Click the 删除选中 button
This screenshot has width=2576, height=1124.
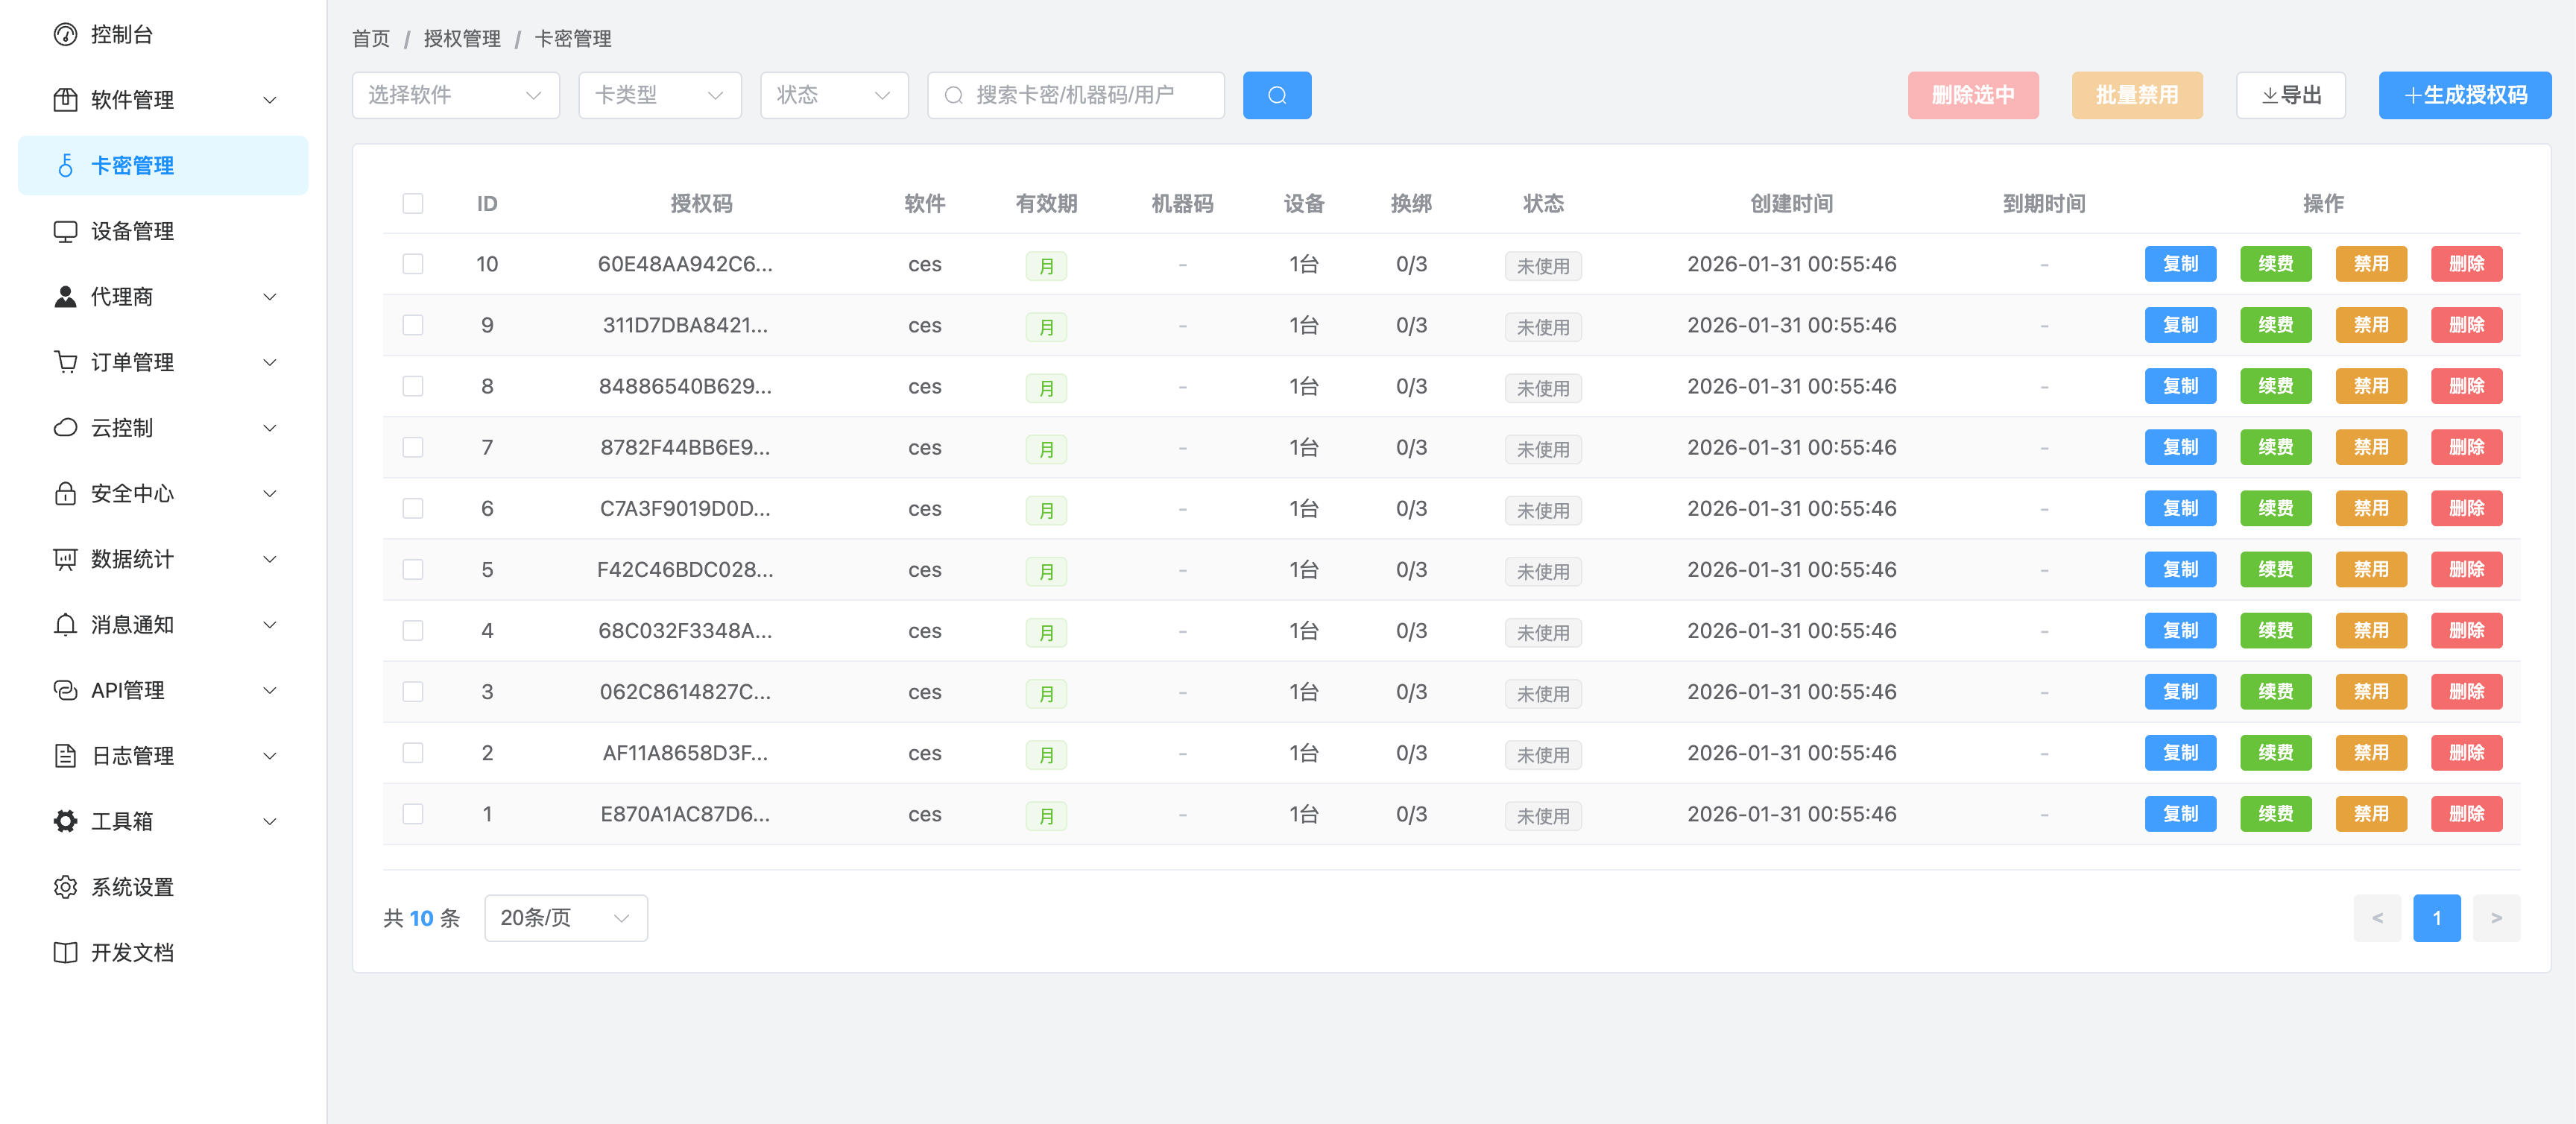pyautogui.click(x=1972, y=95)
